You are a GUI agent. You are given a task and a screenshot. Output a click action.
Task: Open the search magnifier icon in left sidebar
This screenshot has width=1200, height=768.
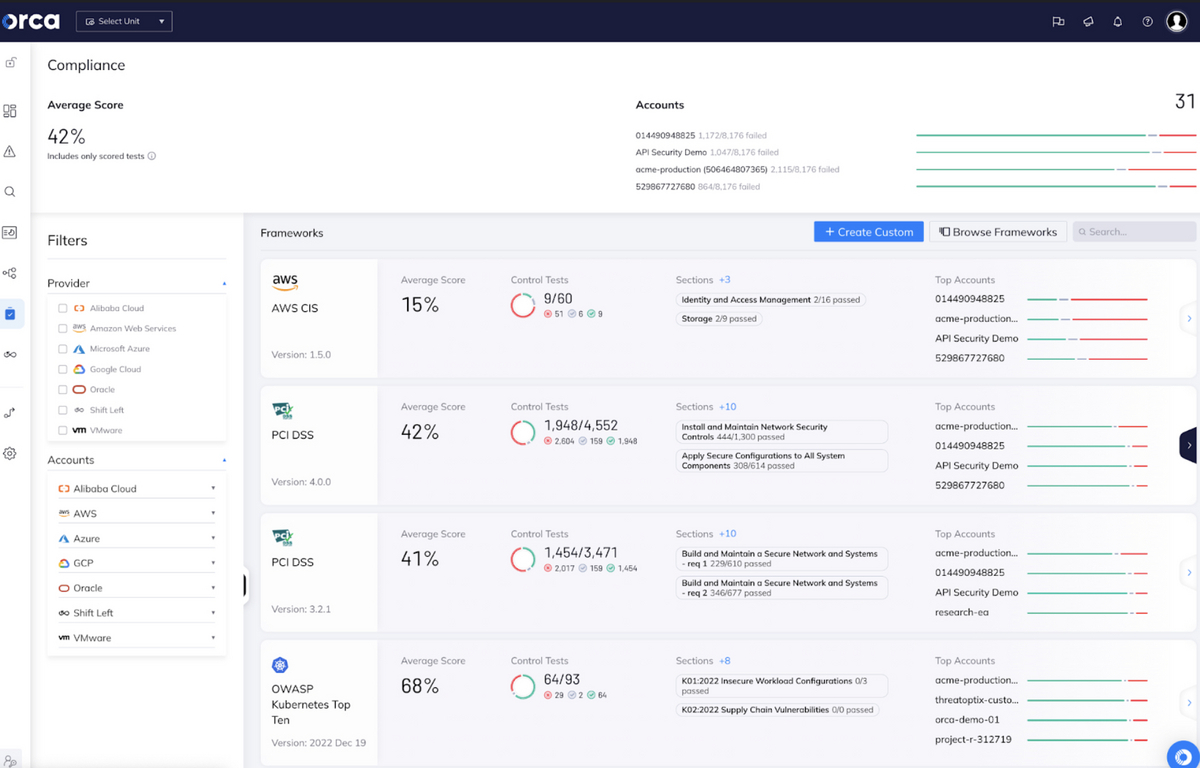(x=11, y=191)
